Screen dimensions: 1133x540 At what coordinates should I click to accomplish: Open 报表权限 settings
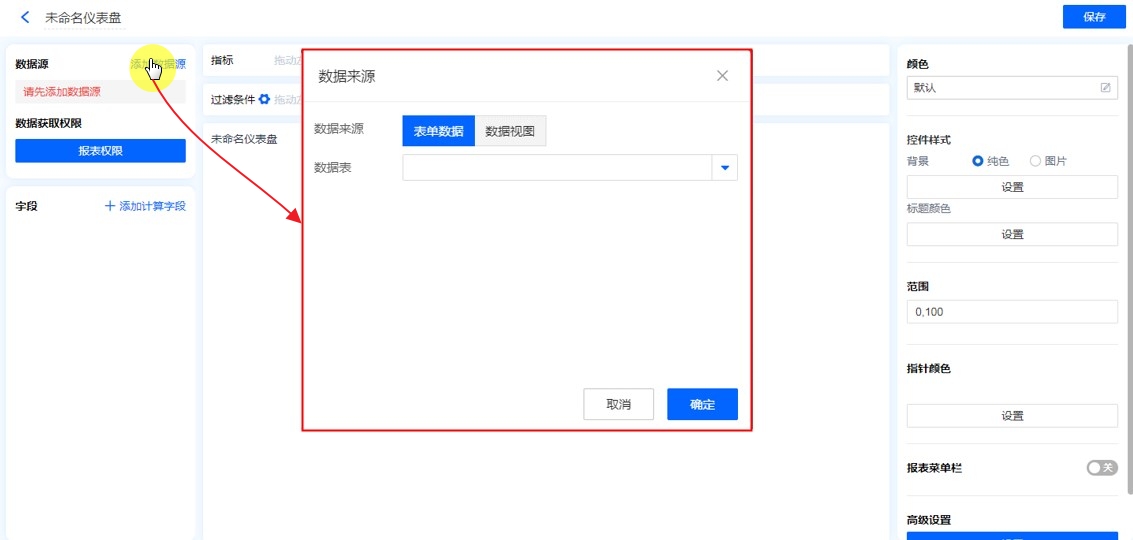tap(100, 151)
